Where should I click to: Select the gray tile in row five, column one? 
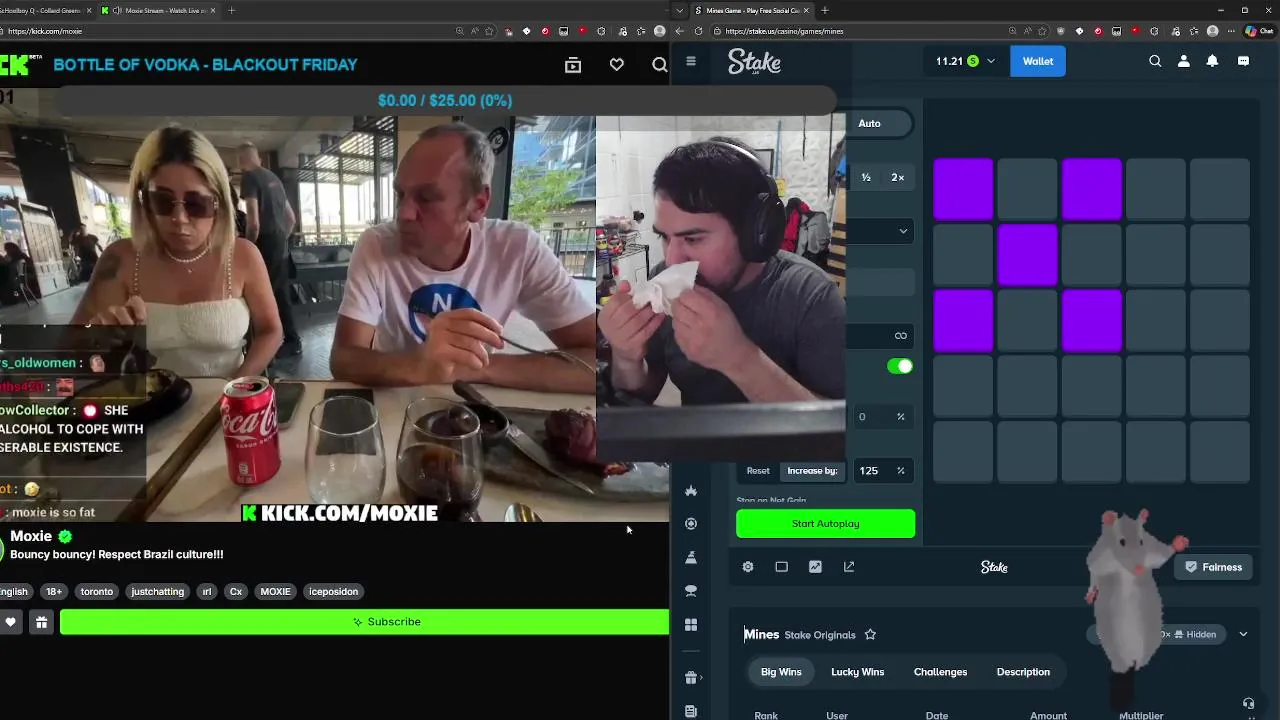pos(963,453)
